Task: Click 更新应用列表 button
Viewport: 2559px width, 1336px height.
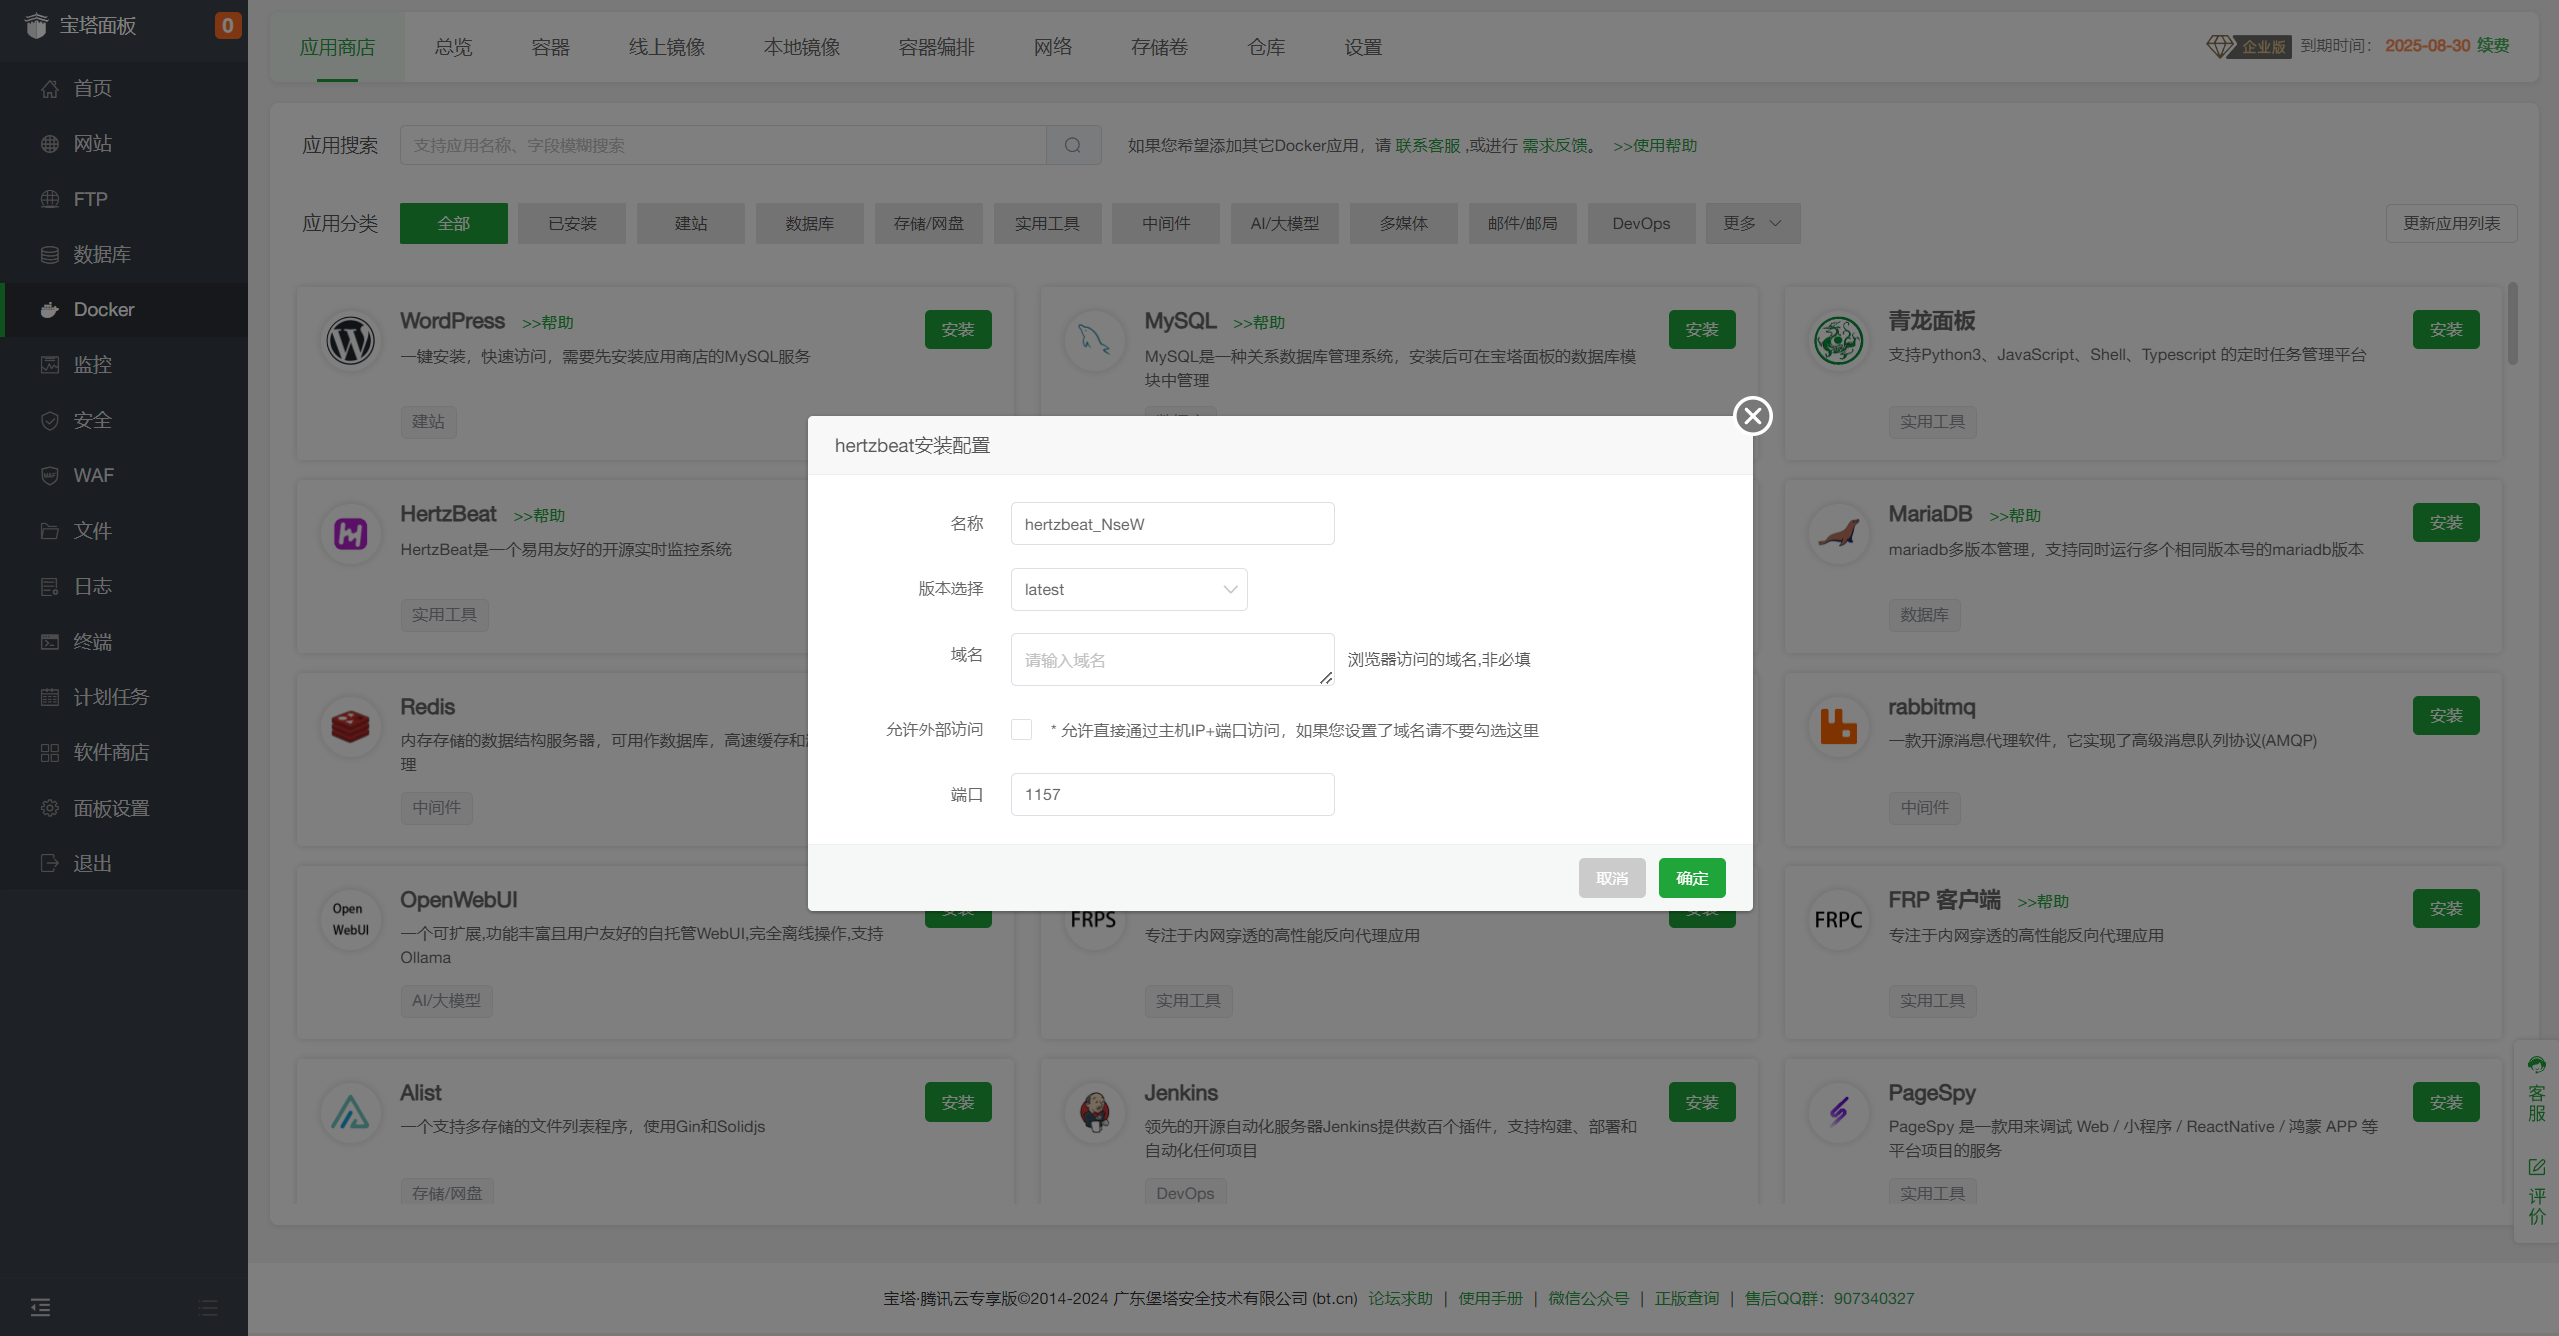Action: point(2451,224)
